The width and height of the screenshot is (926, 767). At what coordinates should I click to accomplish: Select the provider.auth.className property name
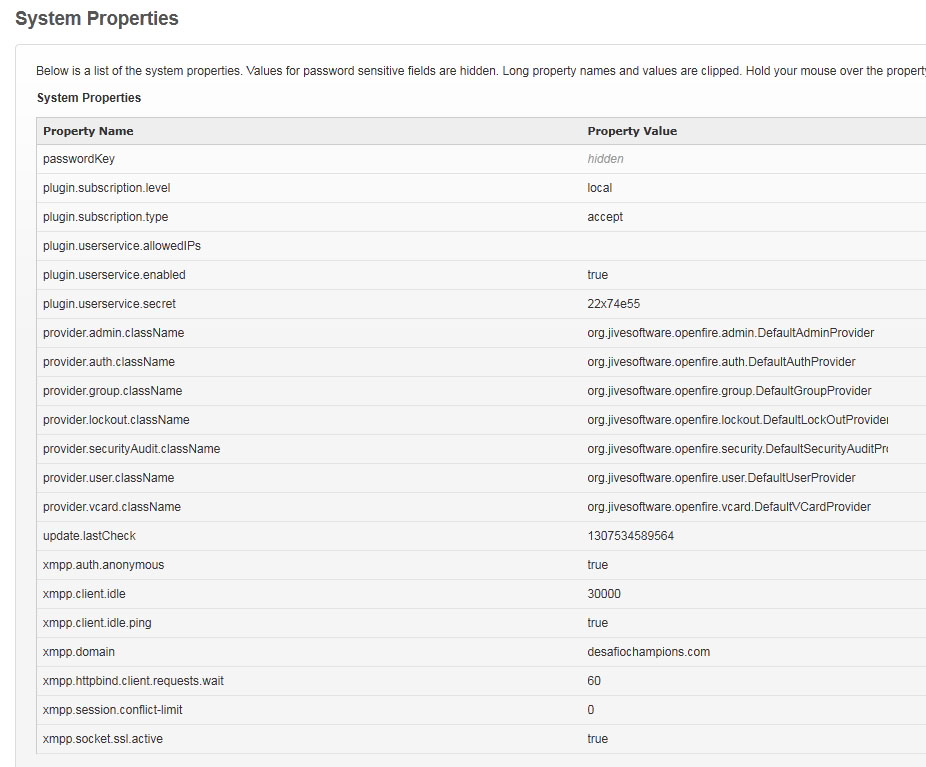109,361
